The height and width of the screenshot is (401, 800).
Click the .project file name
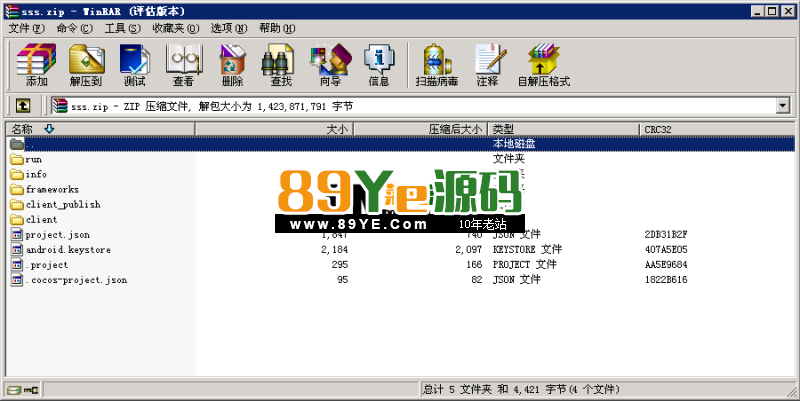click(x=47, y=265)
